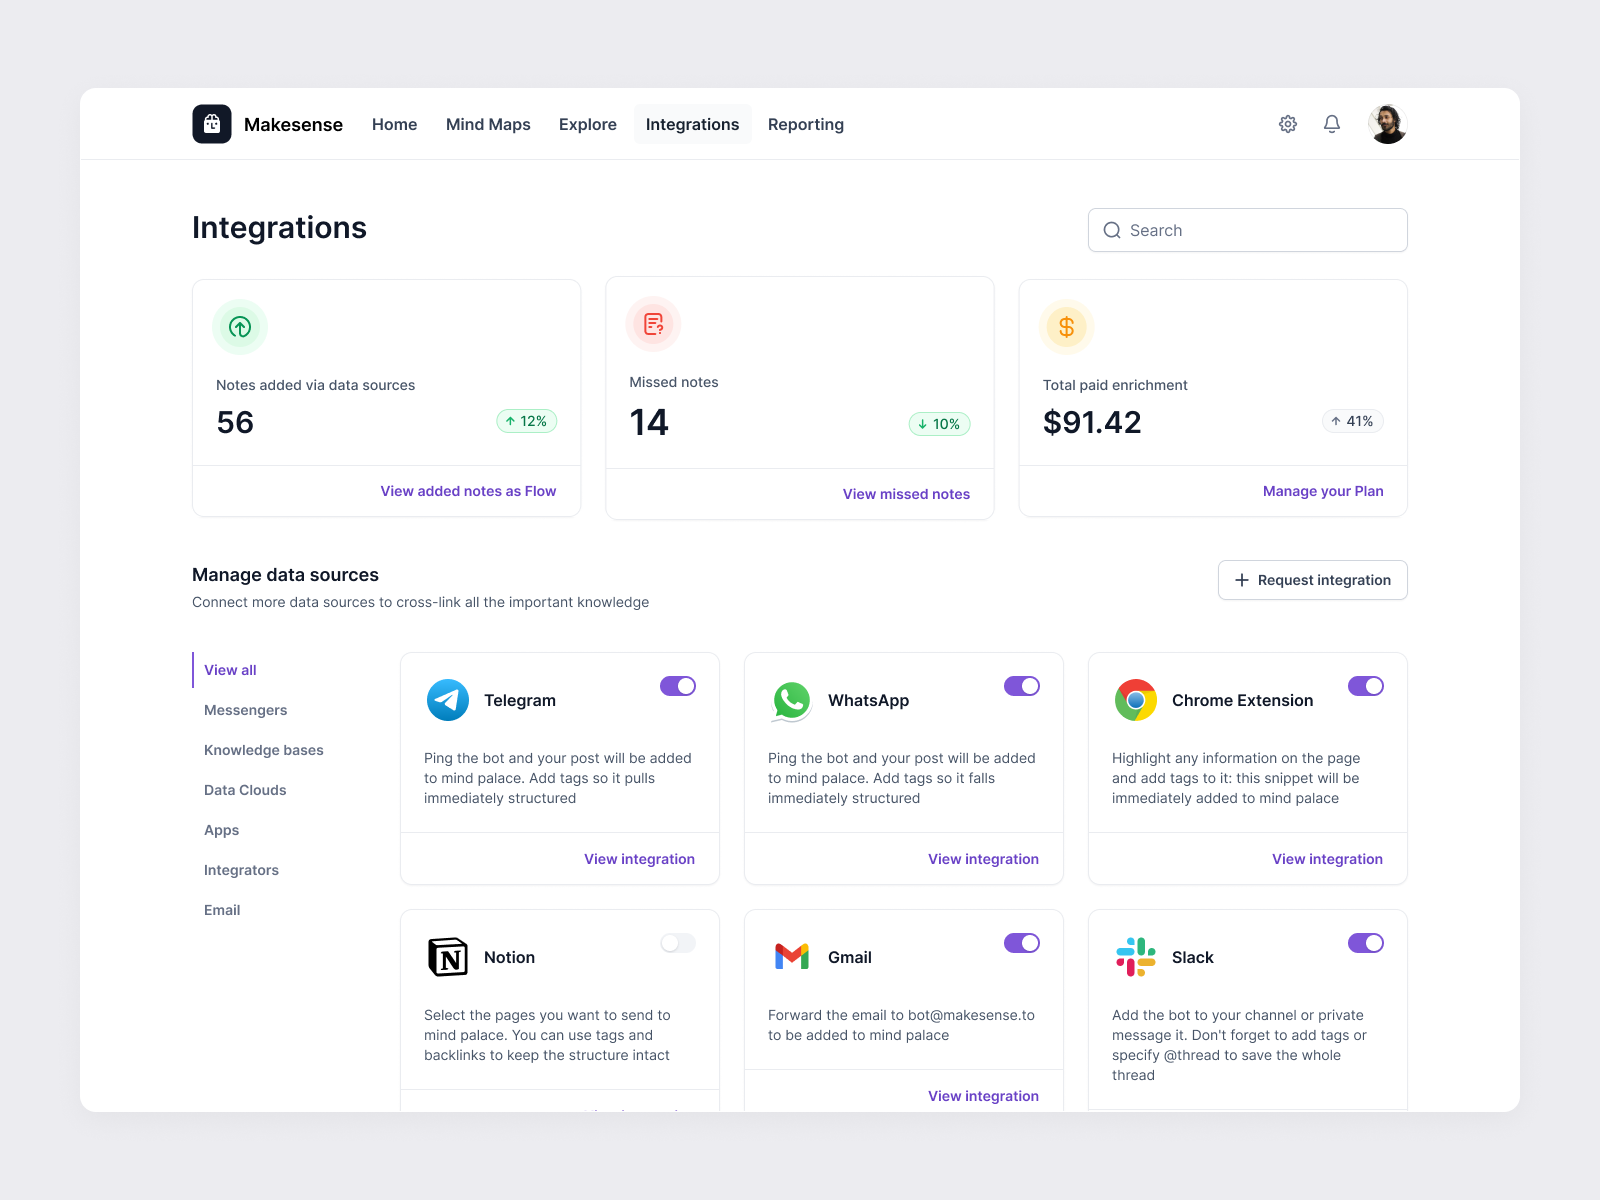Disable the Telegram integration toggle
Image resolution: width=1600 pixels, height=1200 pixels.
(x=678, y=686)
